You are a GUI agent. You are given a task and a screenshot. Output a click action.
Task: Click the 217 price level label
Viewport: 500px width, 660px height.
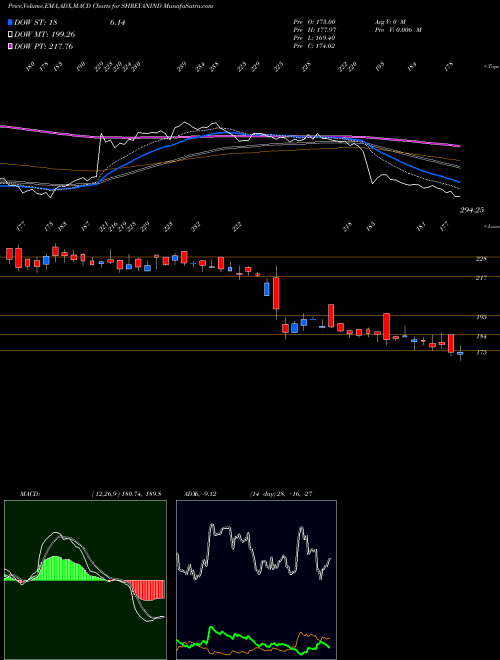481,278
